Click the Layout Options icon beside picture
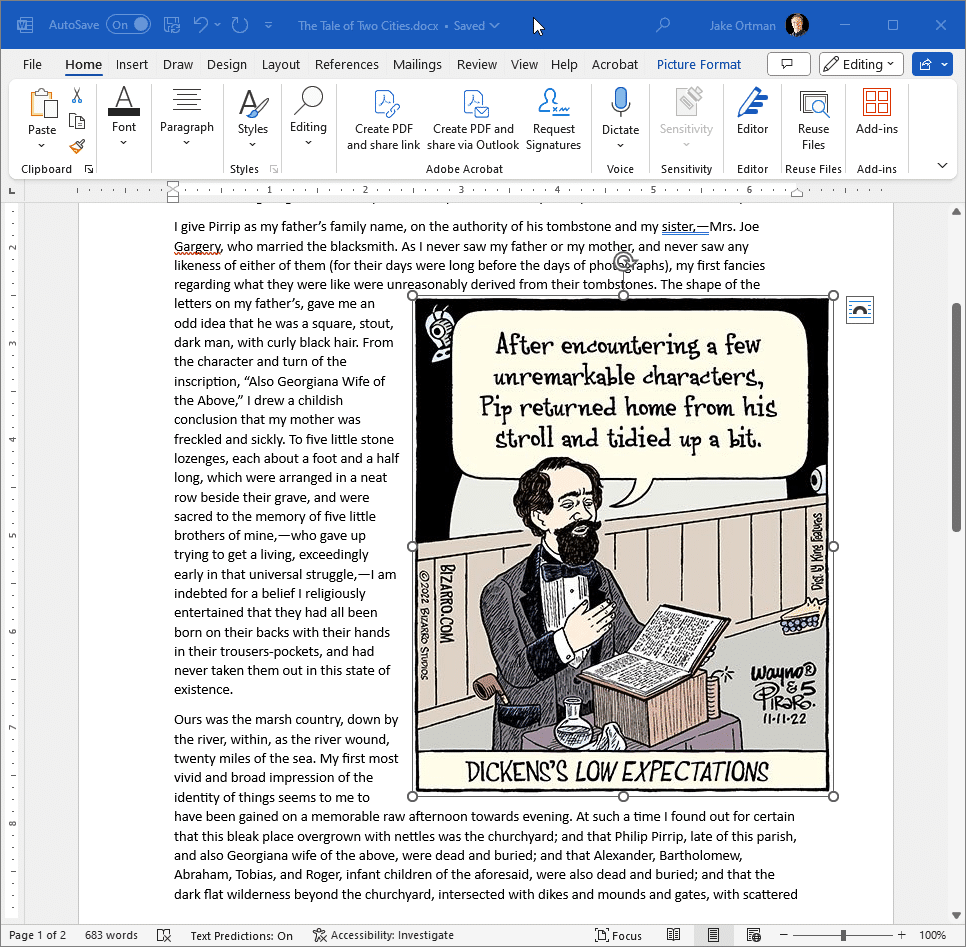 click(x=859, y=310)
